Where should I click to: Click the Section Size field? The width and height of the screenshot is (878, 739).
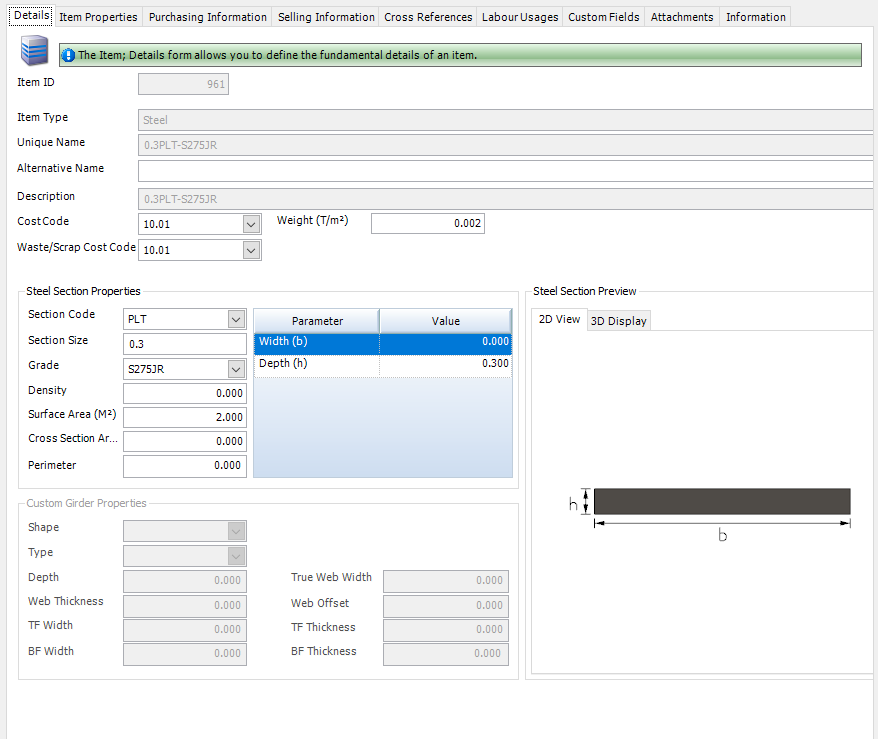pos(185,344)
